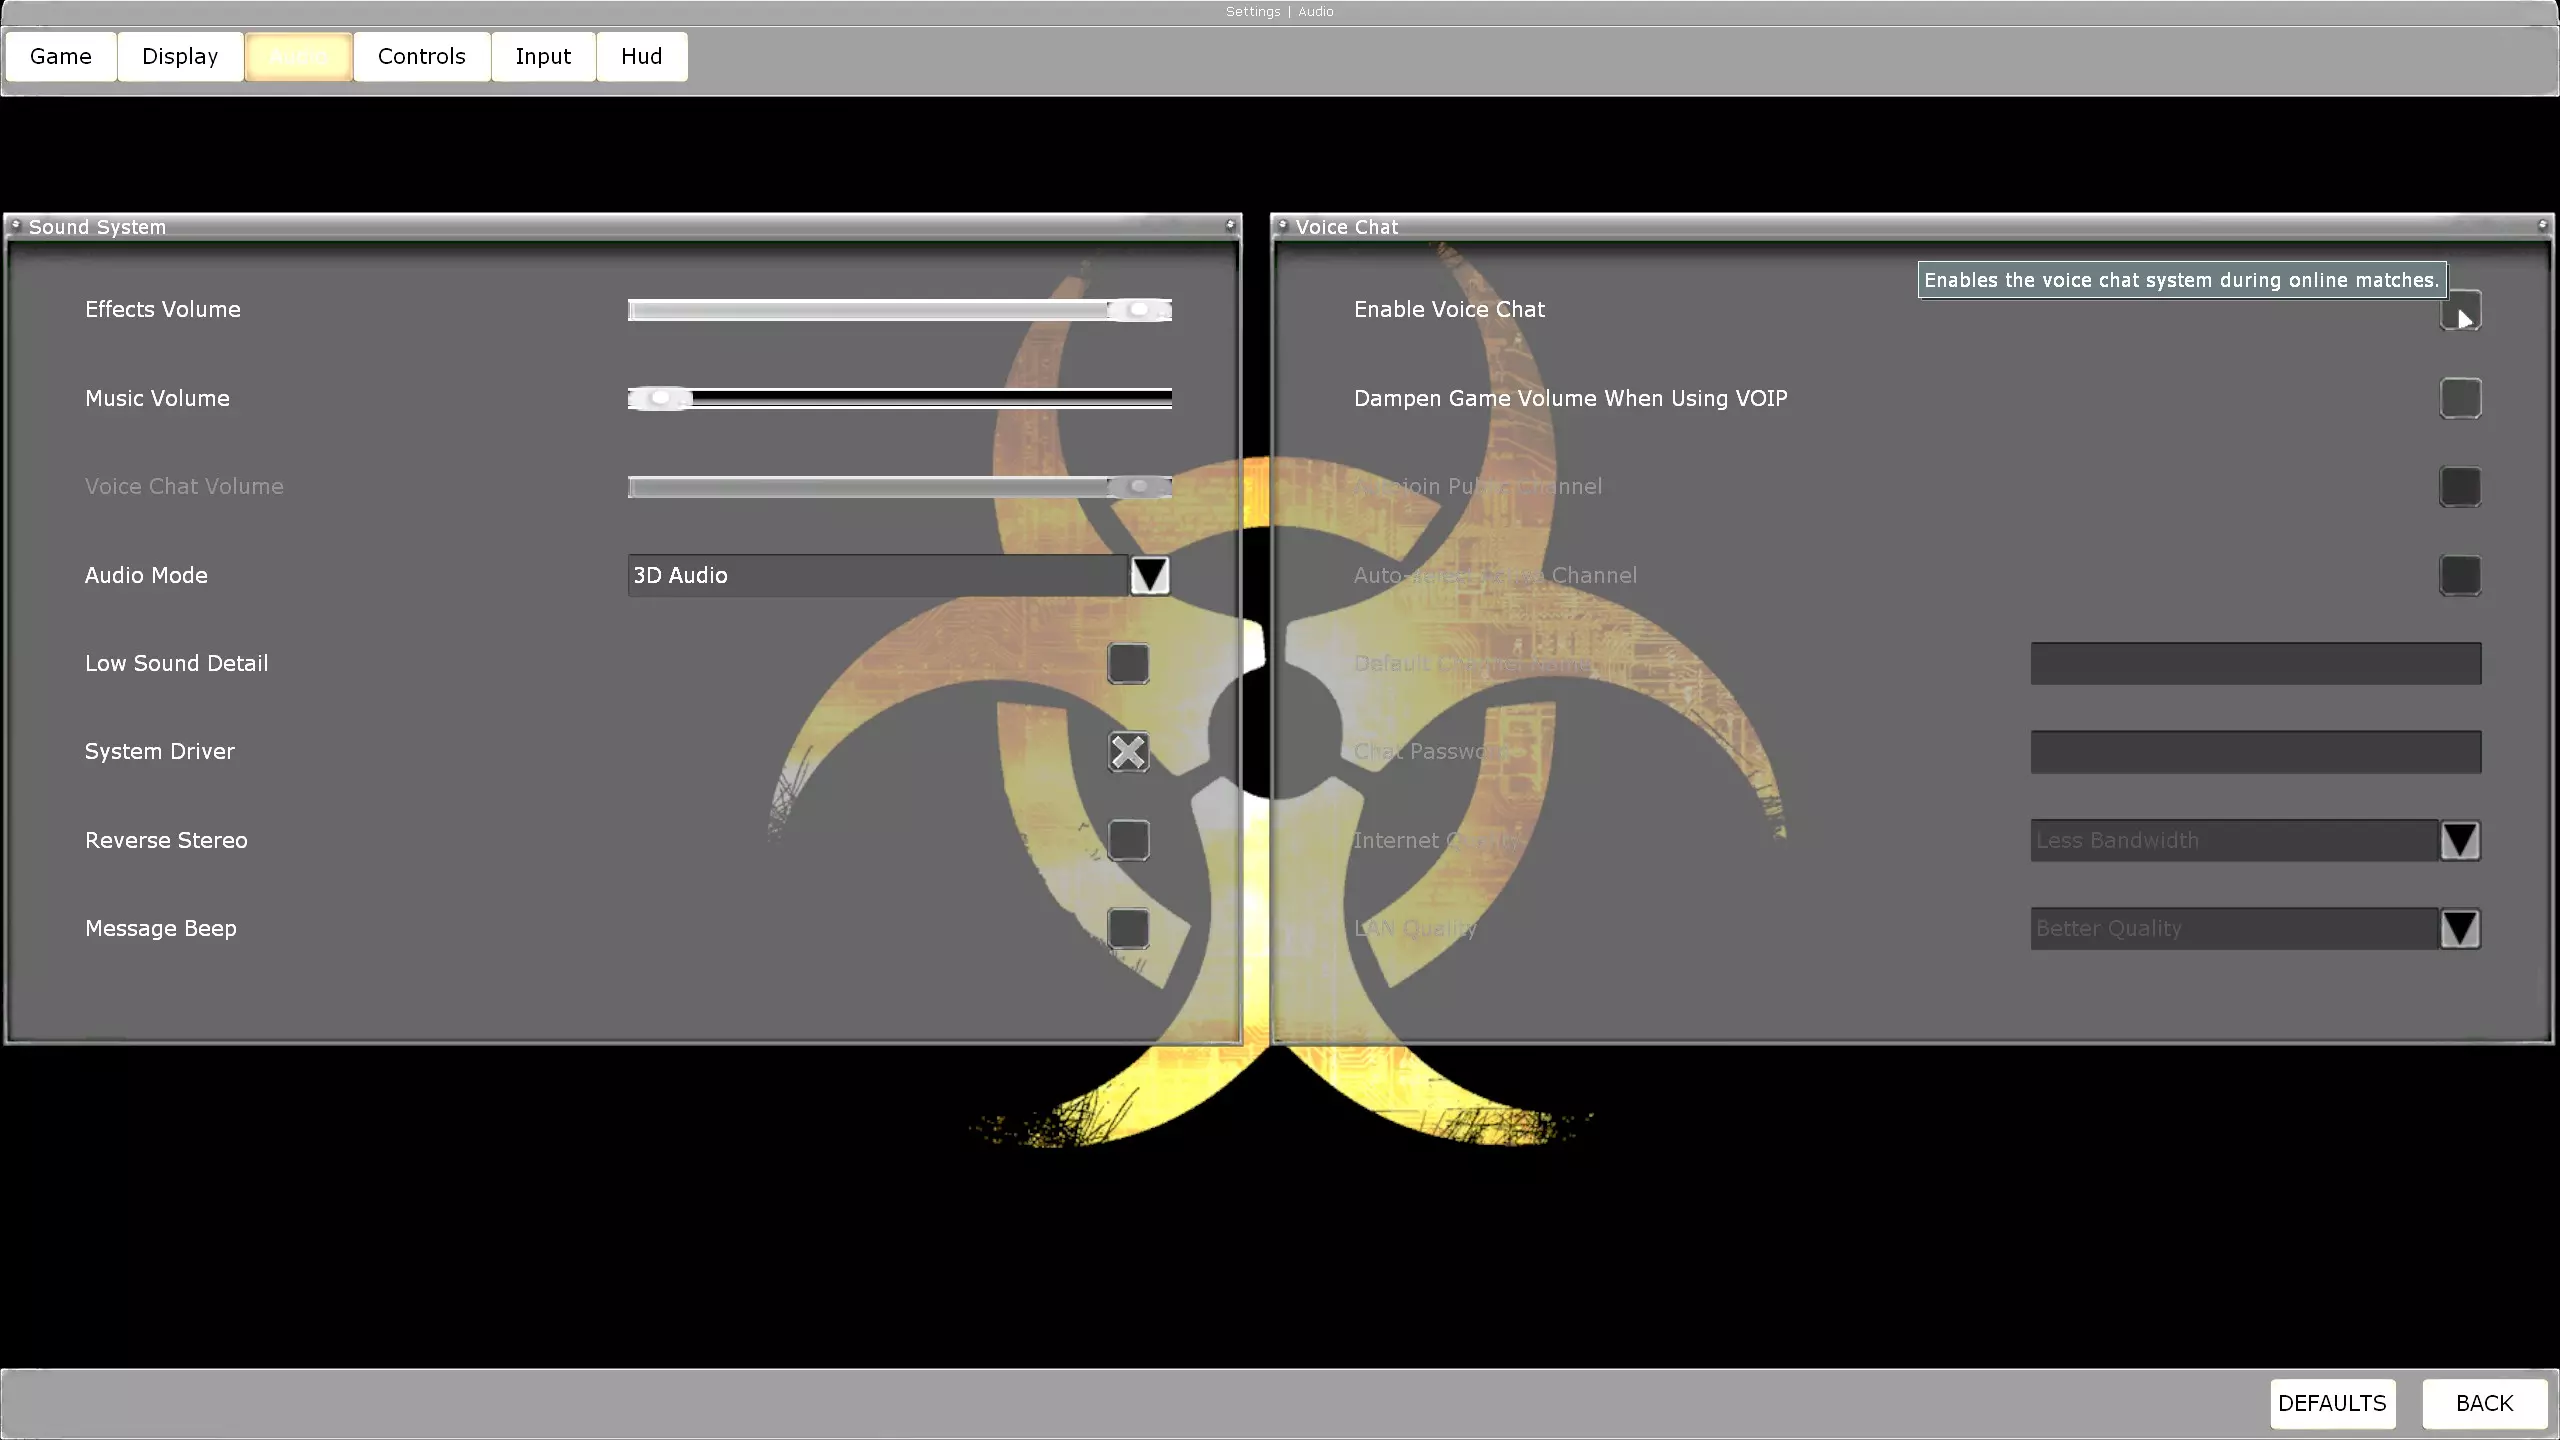Toggle Dampen Game Volume When Using VOIP
Viewport: 2560px width, 1440px height.
coord(2460,398)
